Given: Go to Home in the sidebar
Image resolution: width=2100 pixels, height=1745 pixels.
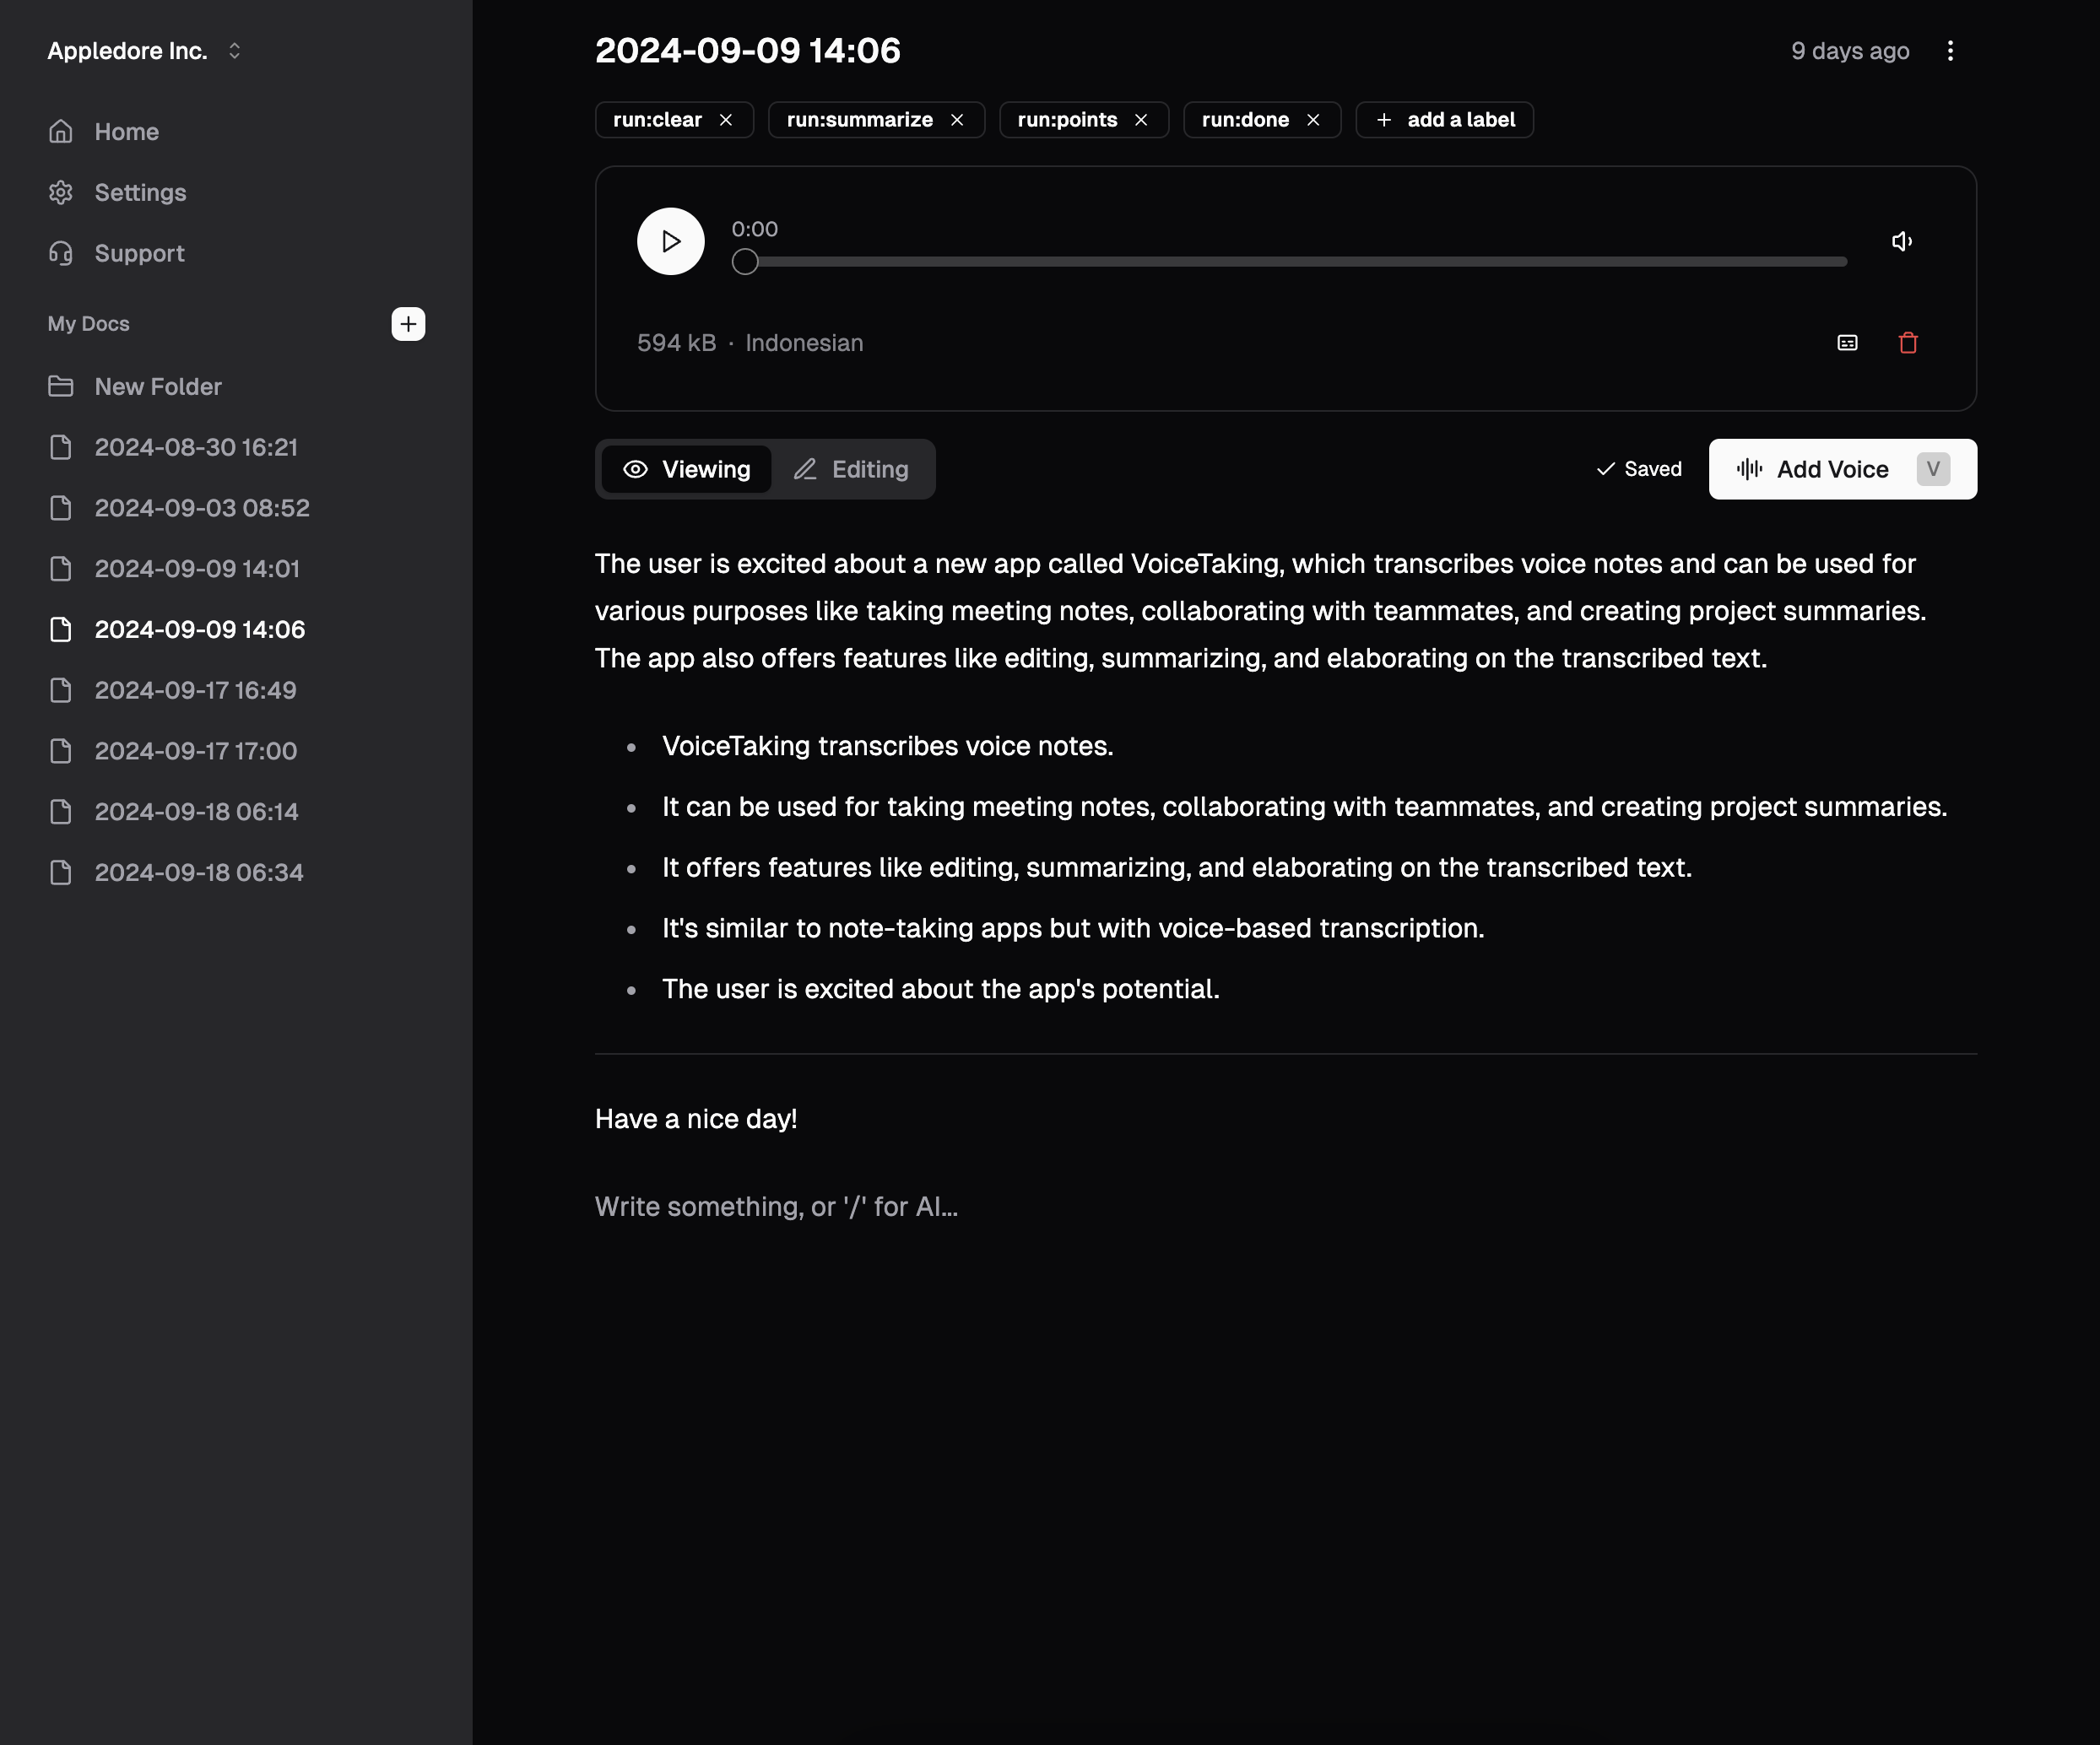Looking at the screenshot, I should point(126,132).
